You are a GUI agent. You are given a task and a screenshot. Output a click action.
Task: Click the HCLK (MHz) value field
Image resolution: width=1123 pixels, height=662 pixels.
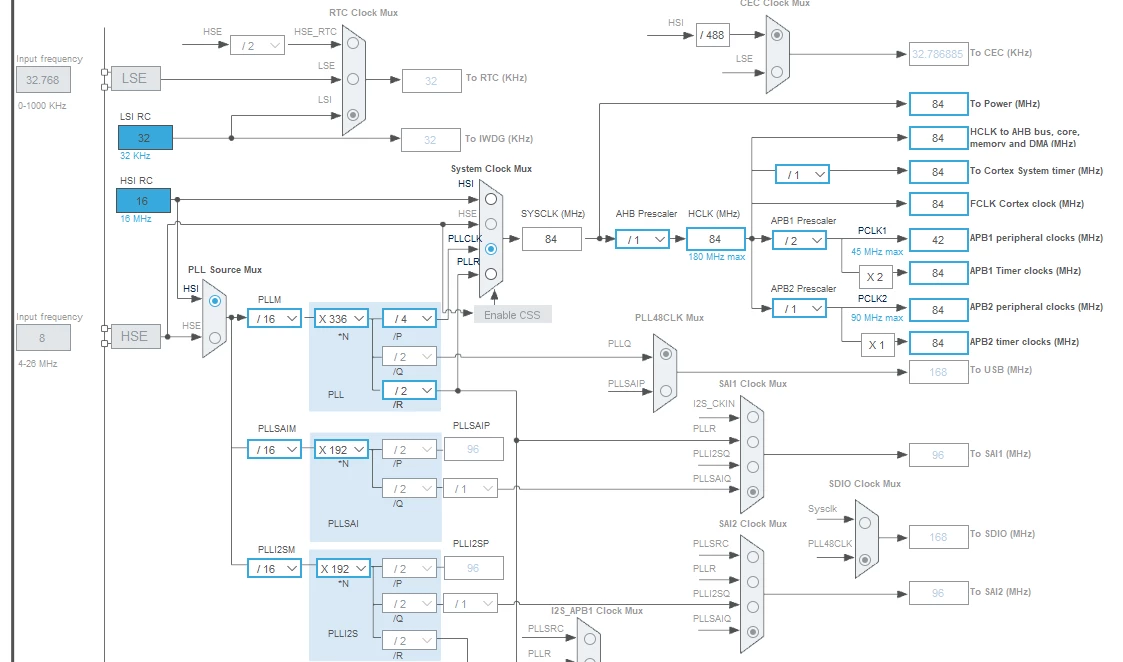[715, 239]
